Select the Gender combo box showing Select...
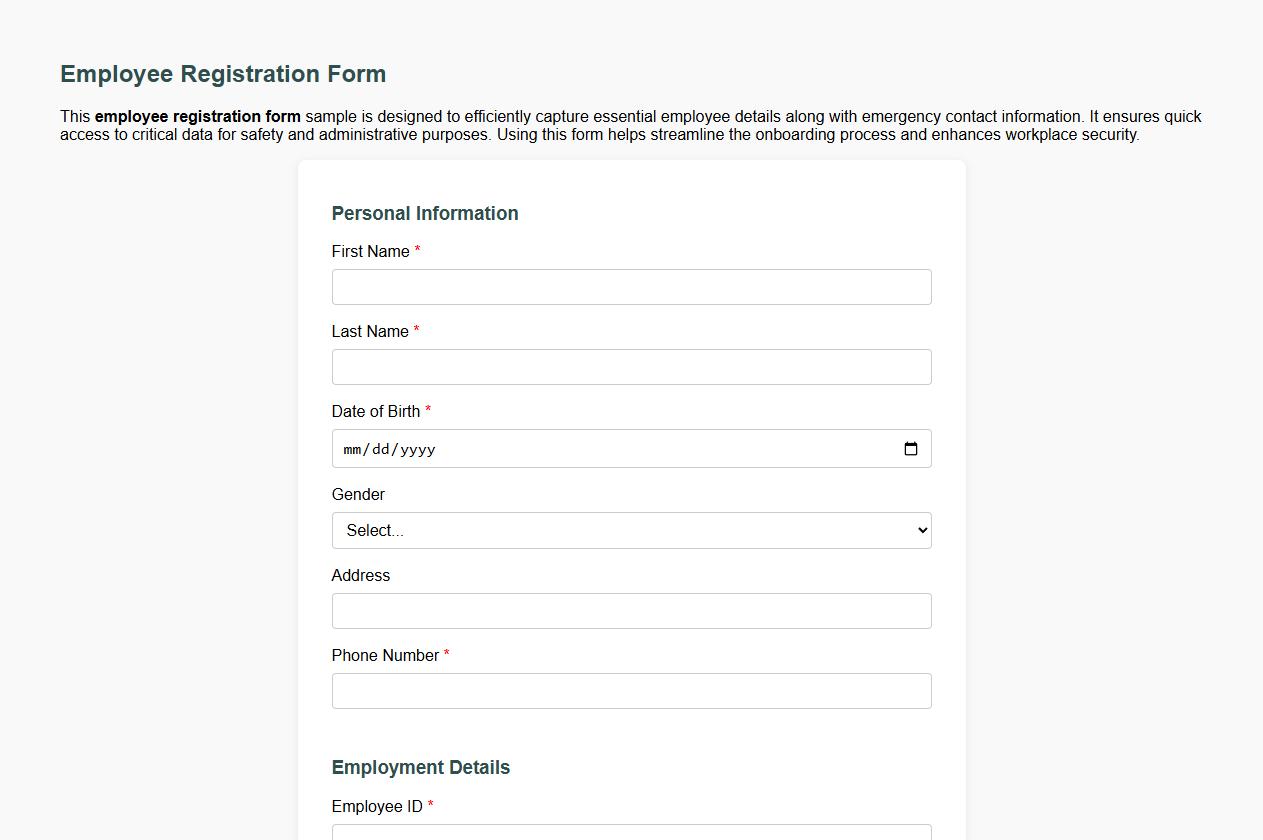 pos(631,530)
